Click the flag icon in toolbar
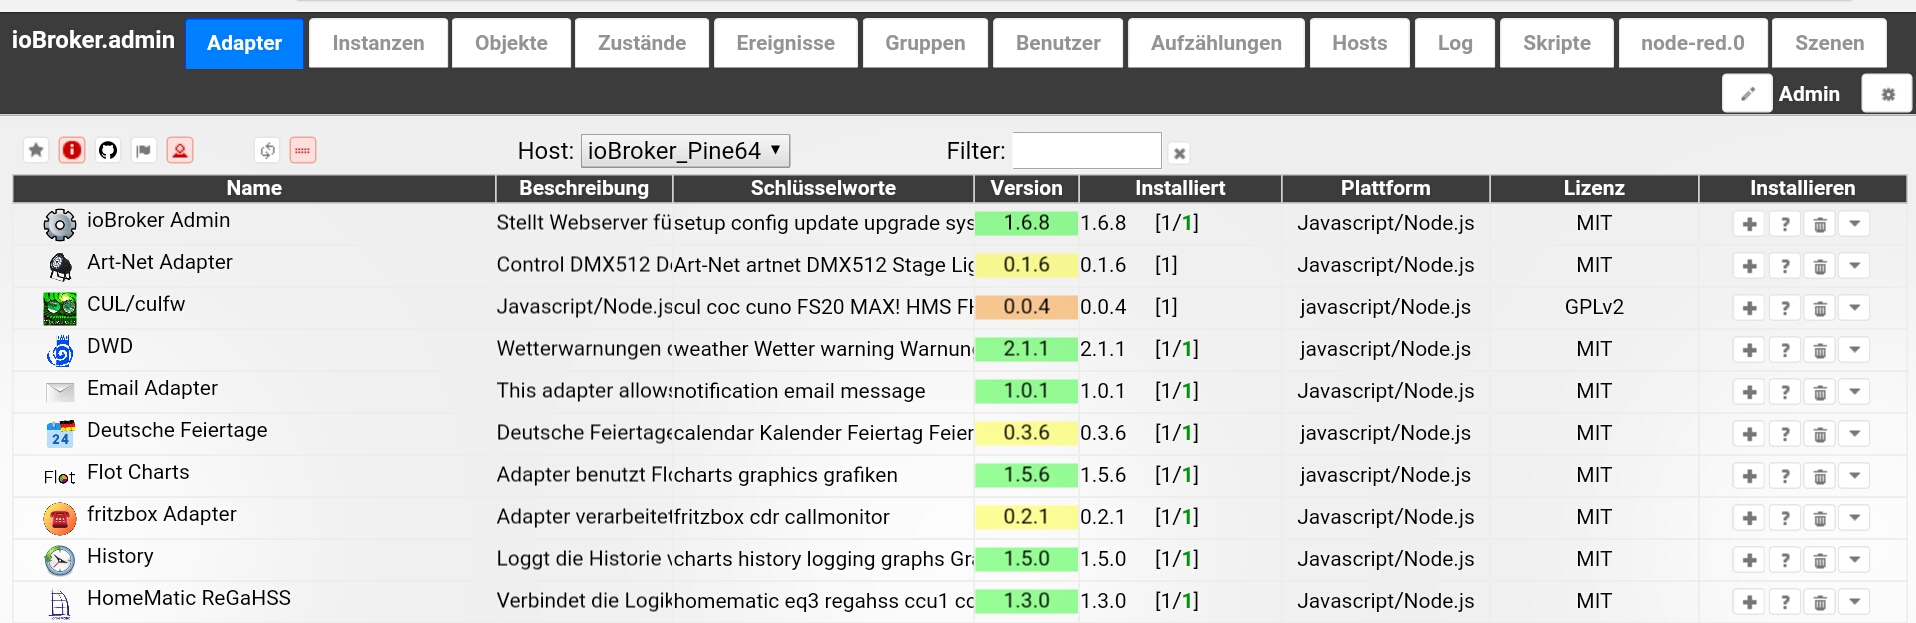1916x623 pixels. [x=144, y=150]
